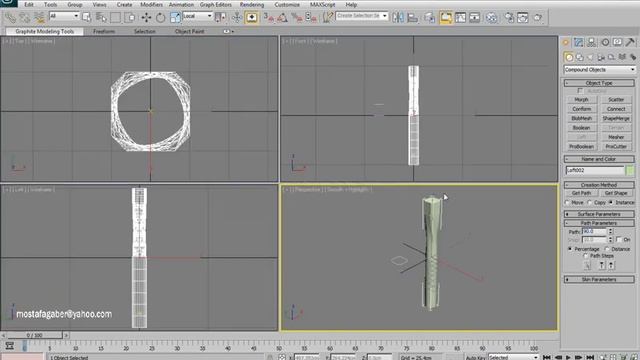Select Instance creation method radio
640x360 pixels.
click(x=611, y=202)
